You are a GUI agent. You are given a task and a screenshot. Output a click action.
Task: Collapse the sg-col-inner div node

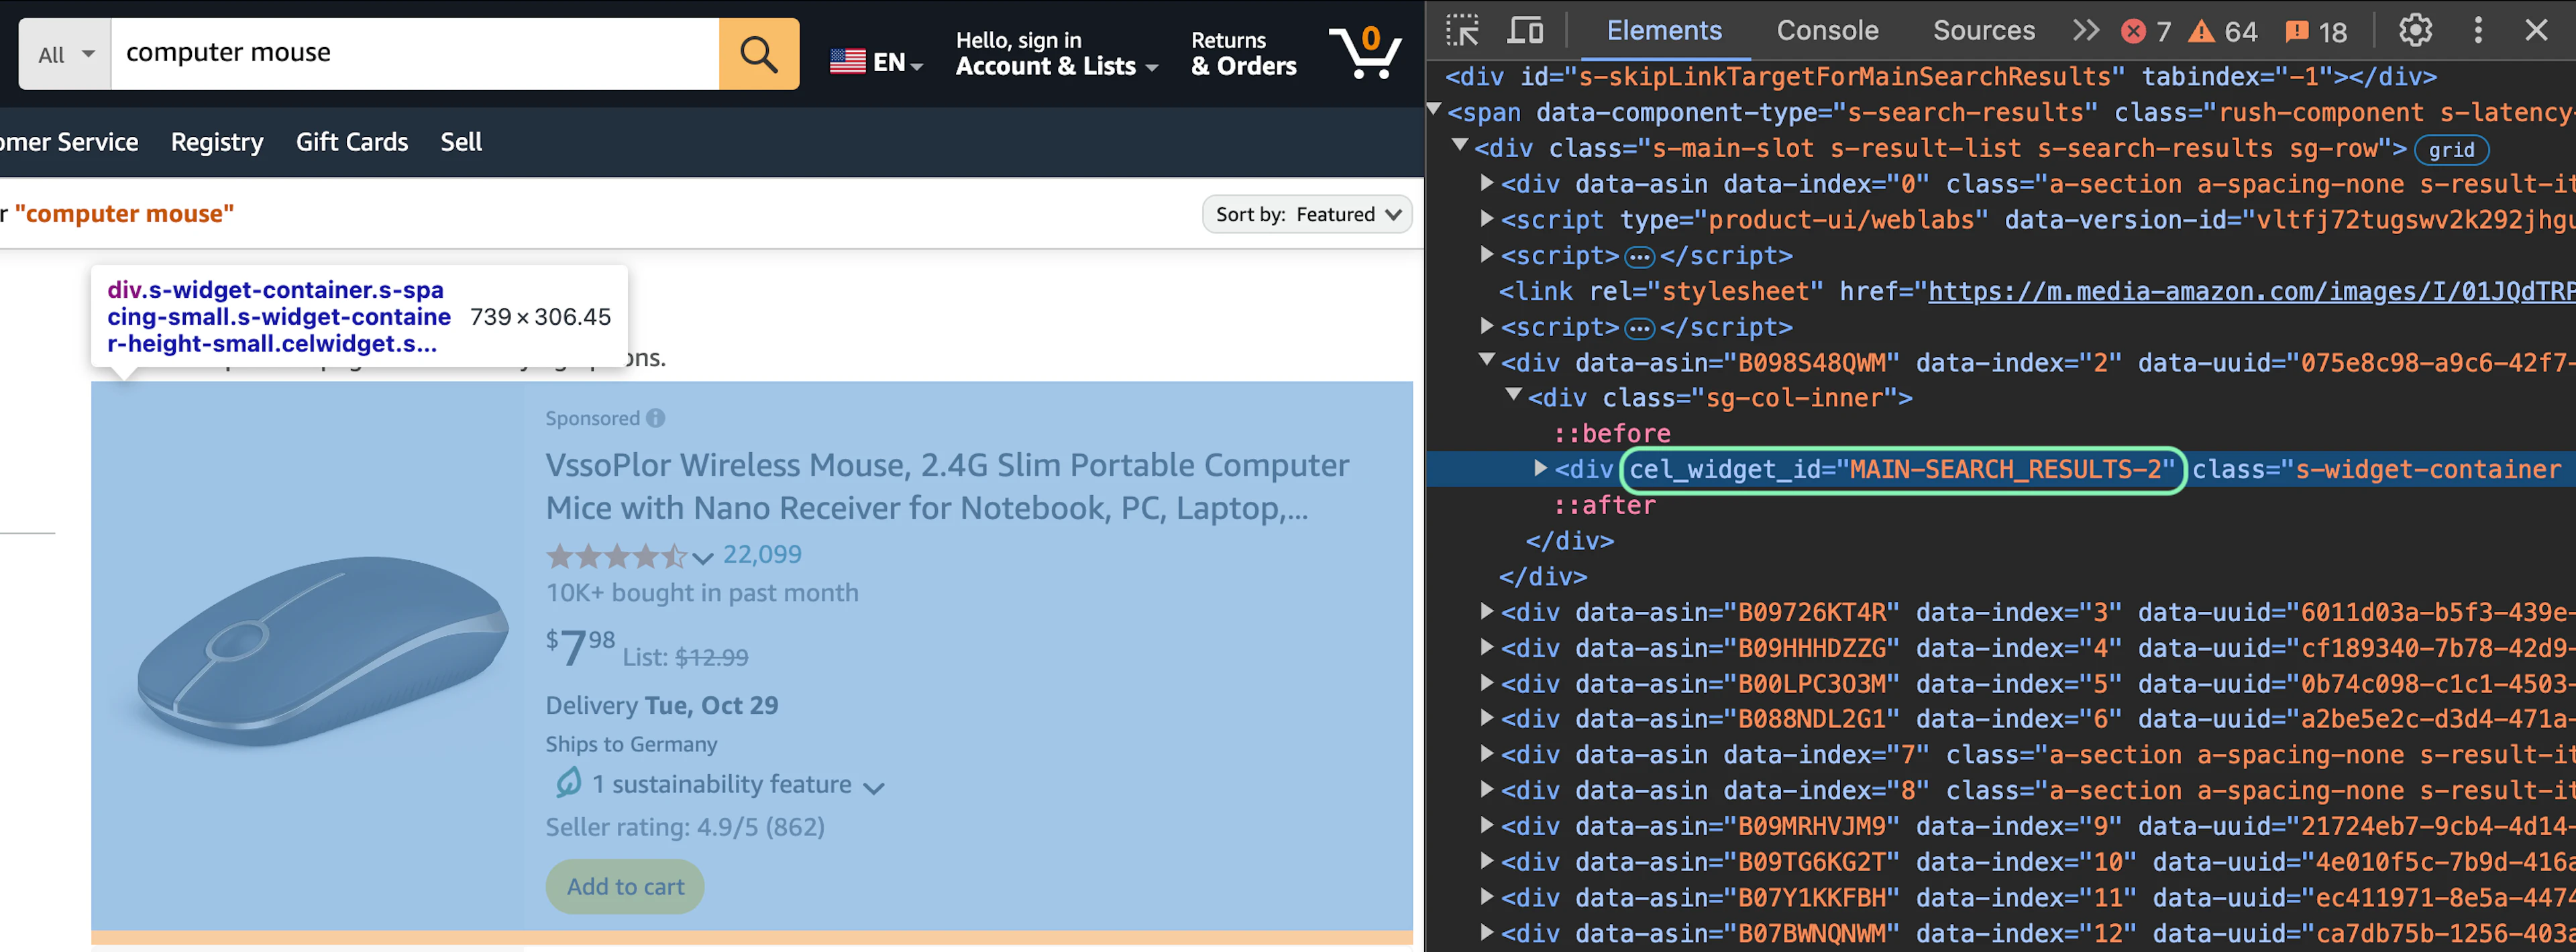point(1514,396)
